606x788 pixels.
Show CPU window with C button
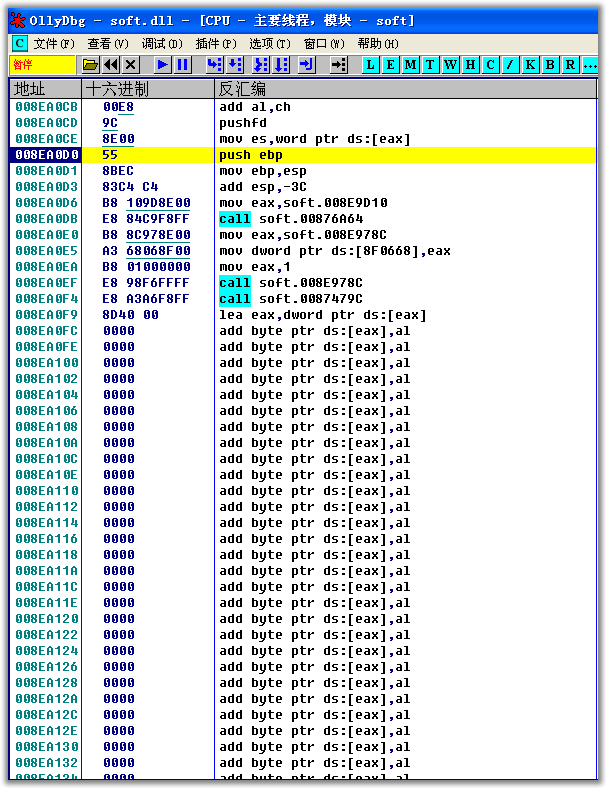click(x=490, y=64)
